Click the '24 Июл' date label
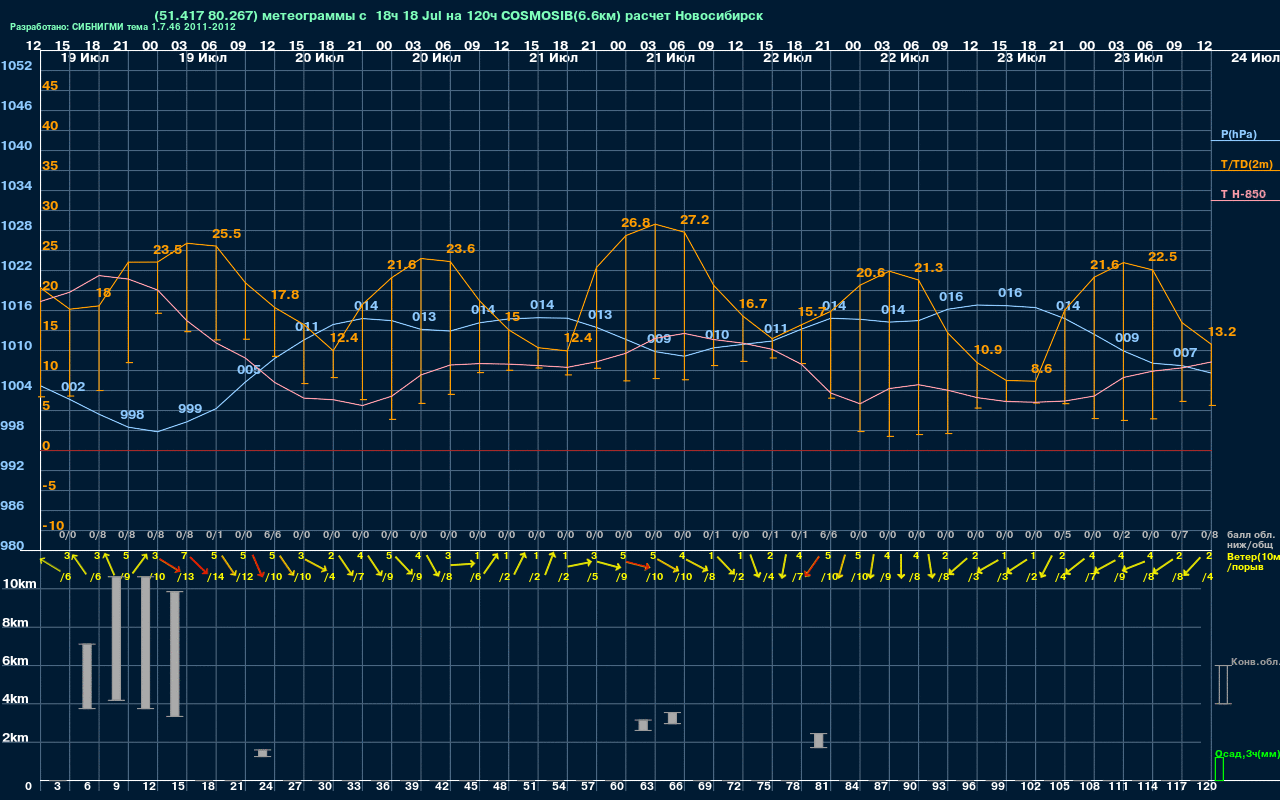 tap(1253, 58)
